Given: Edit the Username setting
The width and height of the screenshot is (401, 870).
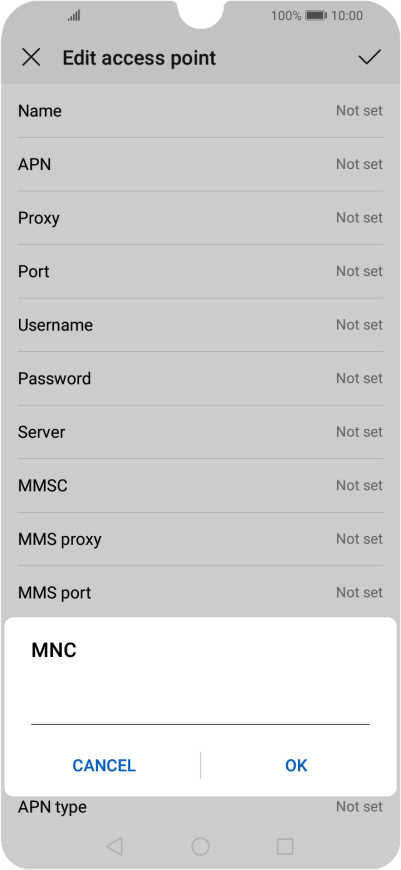Looking at the screenshot, I should click(x=200, y=325).
